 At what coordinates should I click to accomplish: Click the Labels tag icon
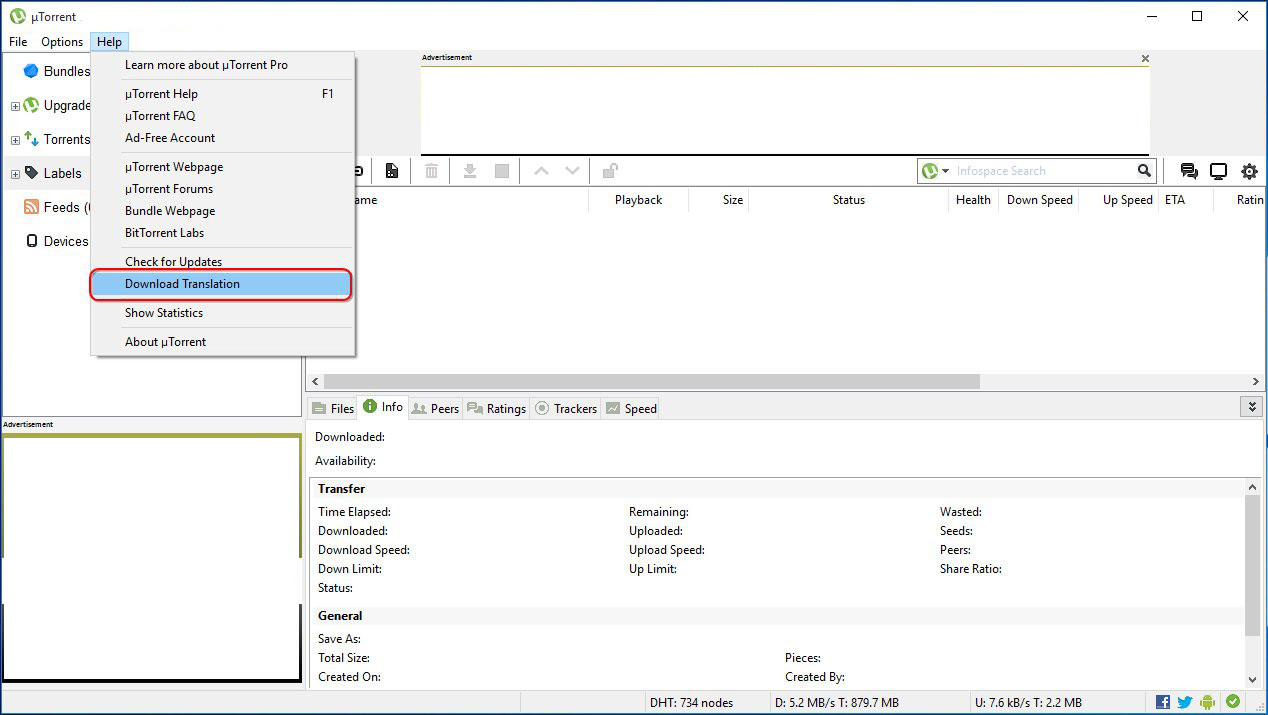click(31, 173)
